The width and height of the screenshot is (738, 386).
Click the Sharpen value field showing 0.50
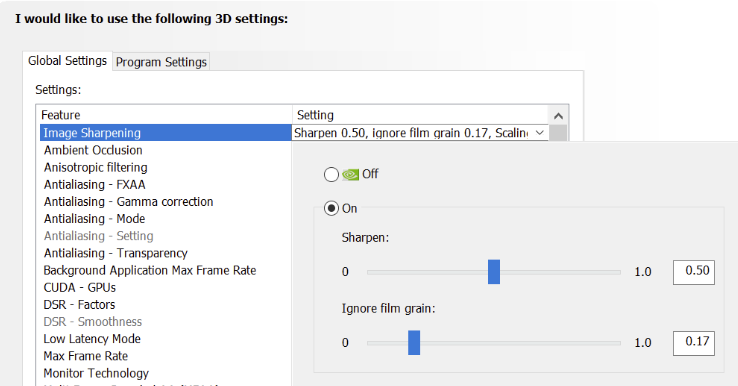(x=694, y=272)
